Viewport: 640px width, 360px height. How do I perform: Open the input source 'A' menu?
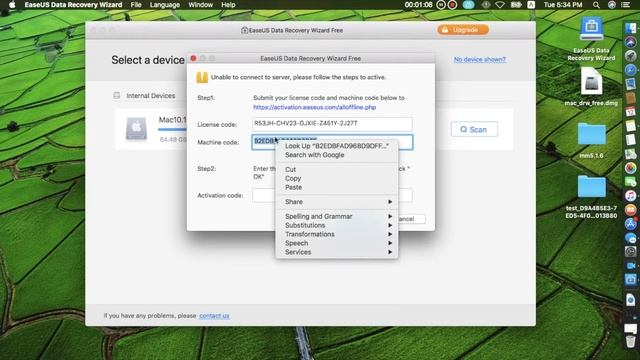click(x=531, y=5)
